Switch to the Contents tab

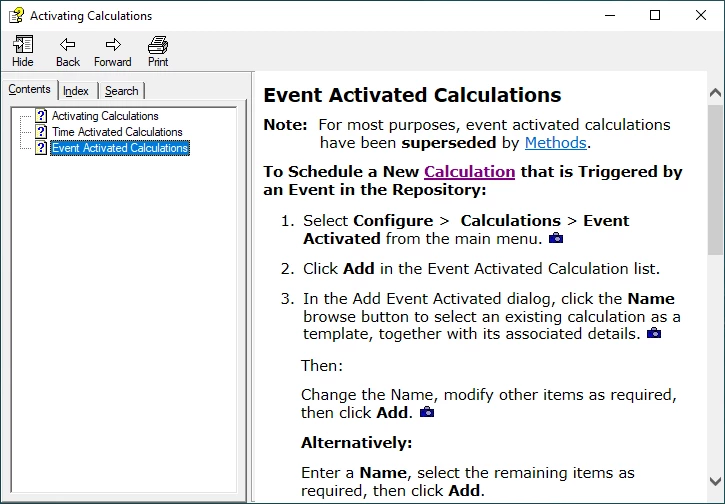coord(29,89)
